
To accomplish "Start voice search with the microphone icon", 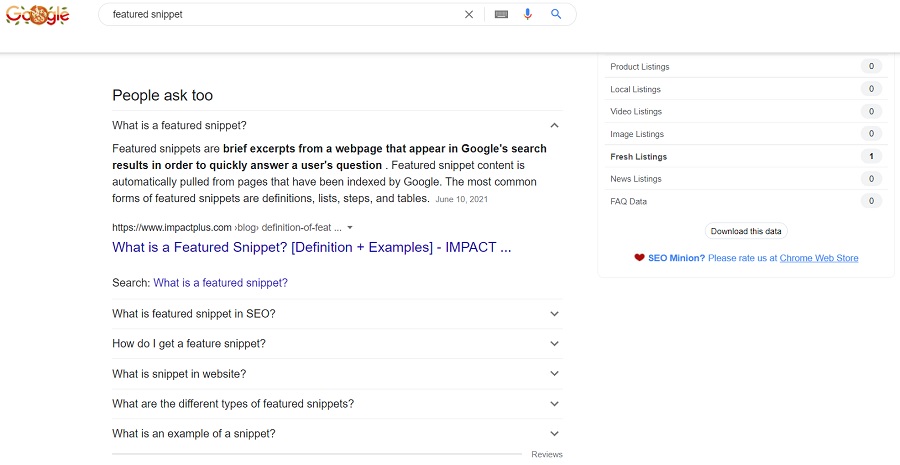I will [527, 14].
